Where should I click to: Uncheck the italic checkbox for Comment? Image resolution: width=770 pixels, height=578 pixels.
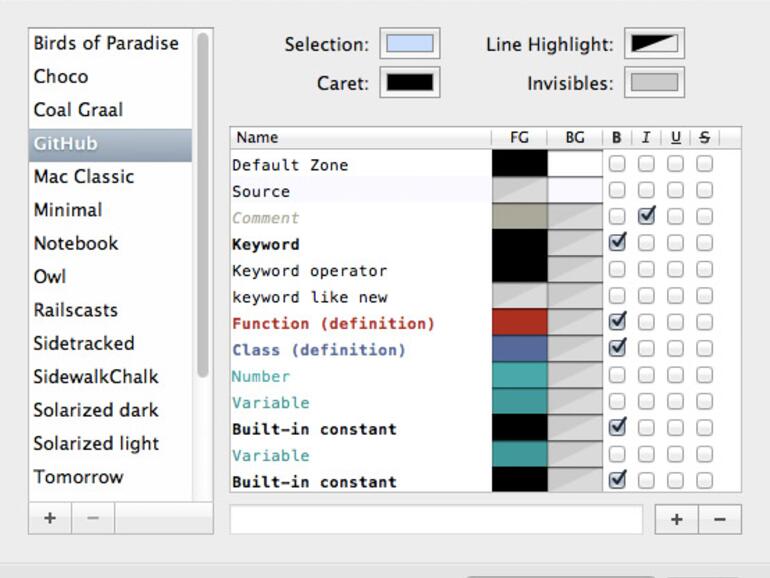coord(646,216)
